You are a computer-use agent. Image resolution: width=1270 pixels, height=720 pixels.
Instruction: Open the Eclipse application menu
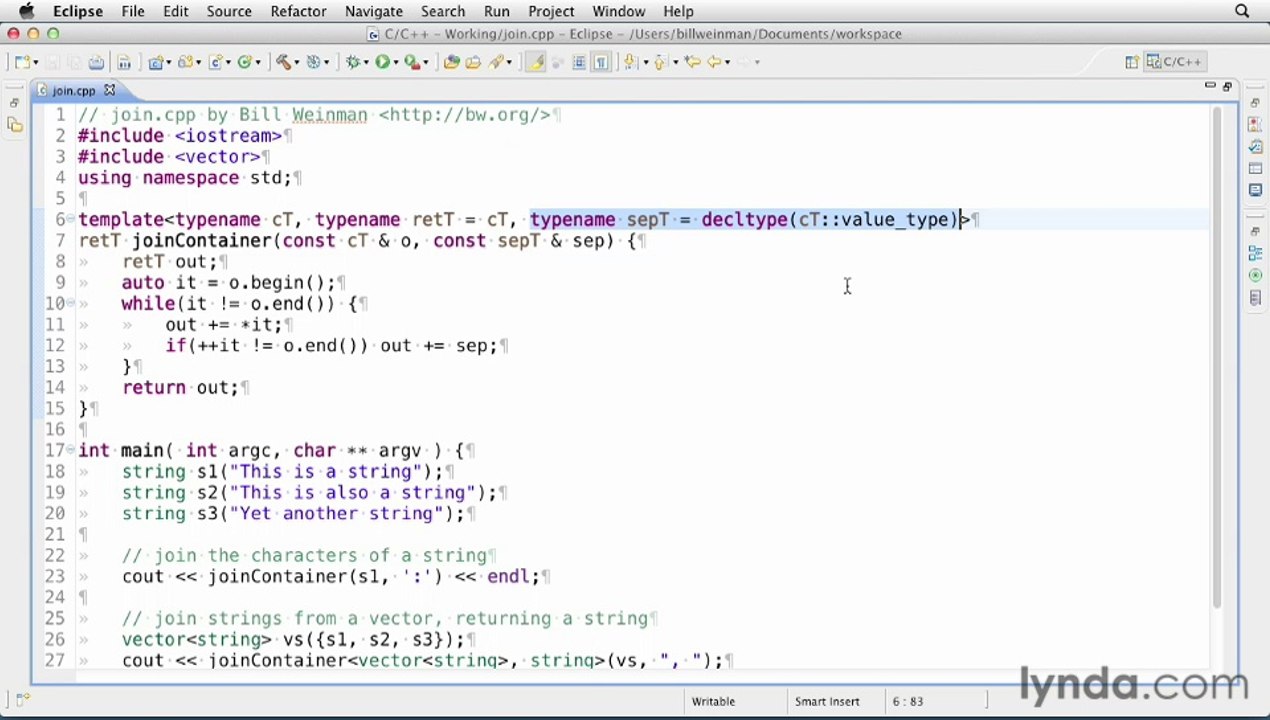tap(78, 11)
